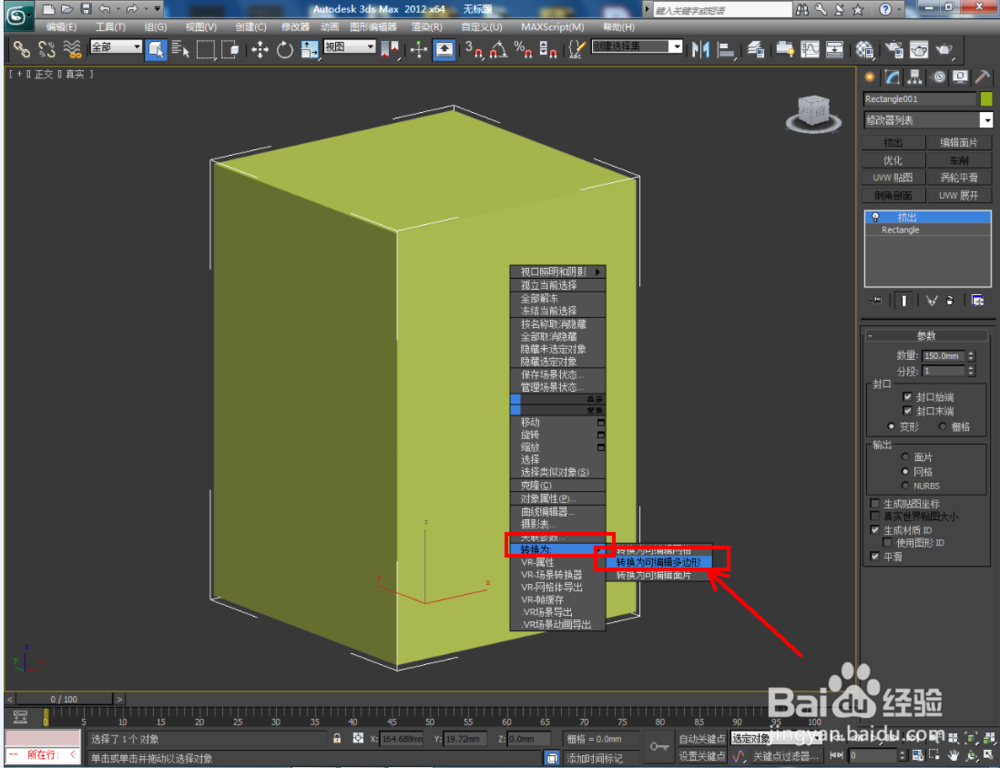Open the 修改器列表 modifier dropdown

tap(985, 119)
